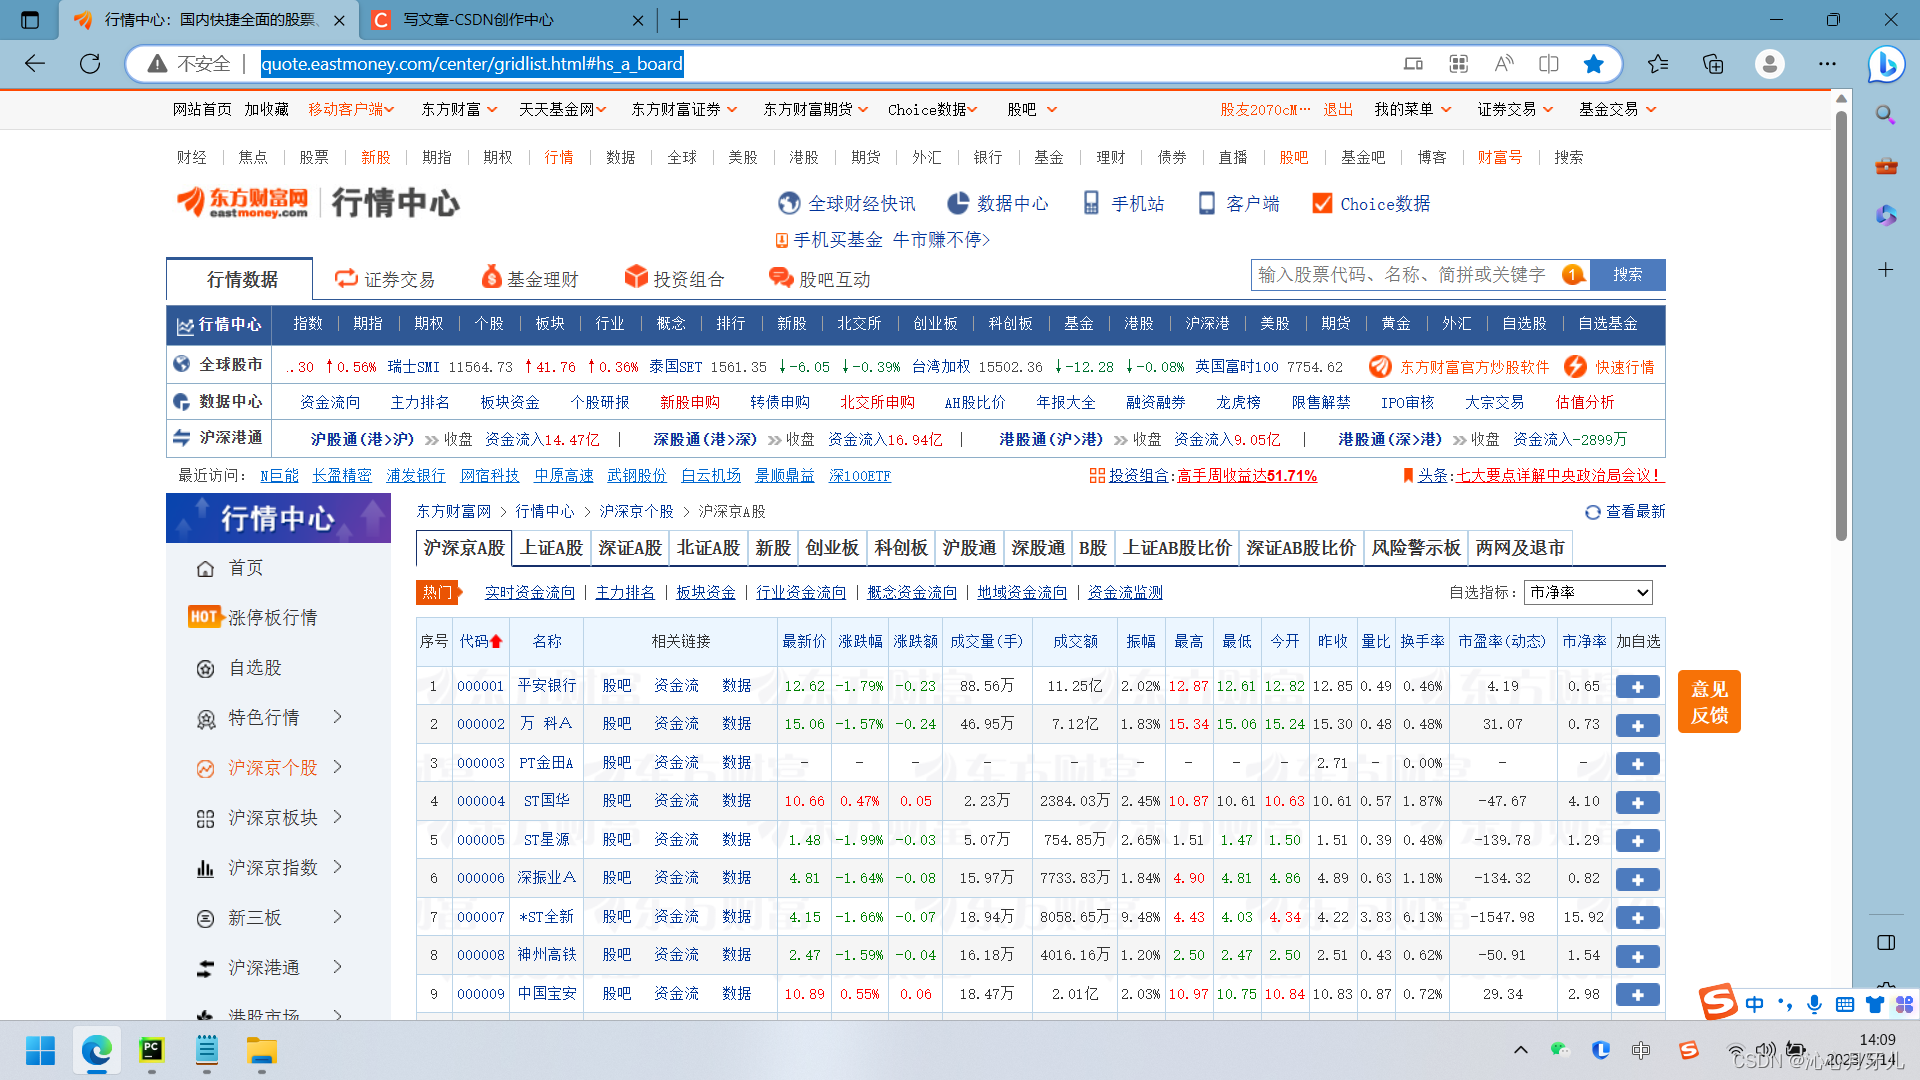Click 手机站 phone icon link
This screenshot has width=1920, height=1080.
pos(1091,204)
